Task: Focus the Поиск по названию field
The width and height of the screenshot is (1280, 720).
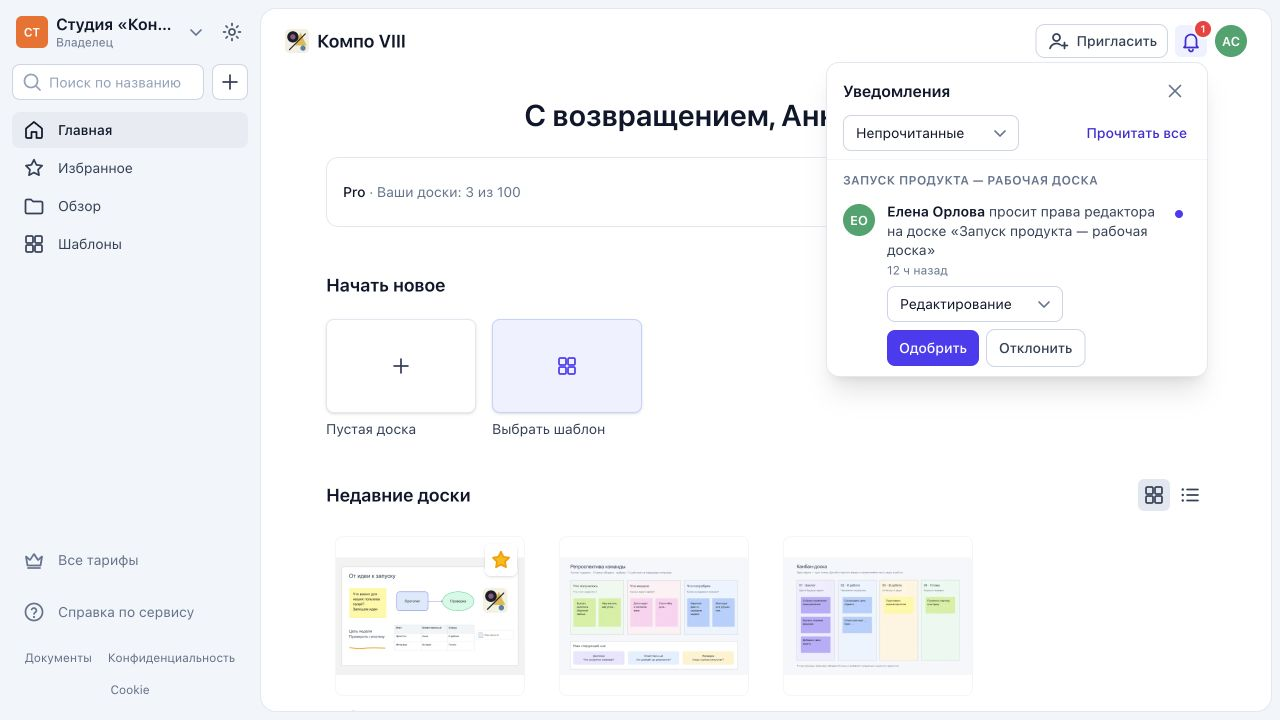Action: 108,82
